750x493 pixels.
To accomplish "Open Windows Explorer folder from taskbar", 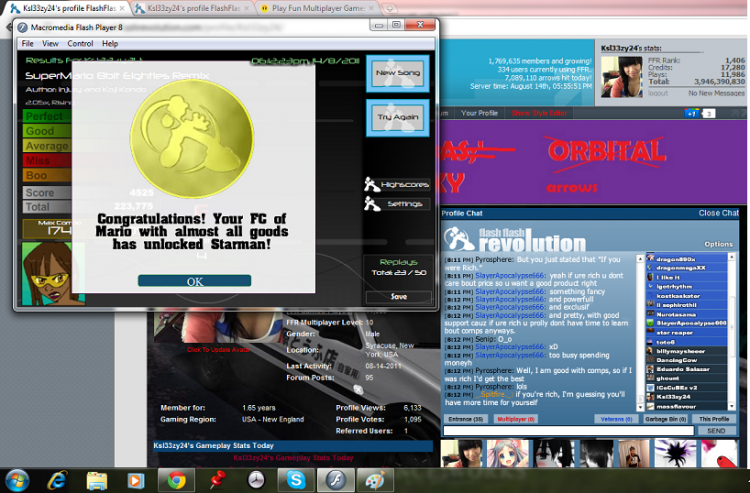I will (x=97, y=480).
